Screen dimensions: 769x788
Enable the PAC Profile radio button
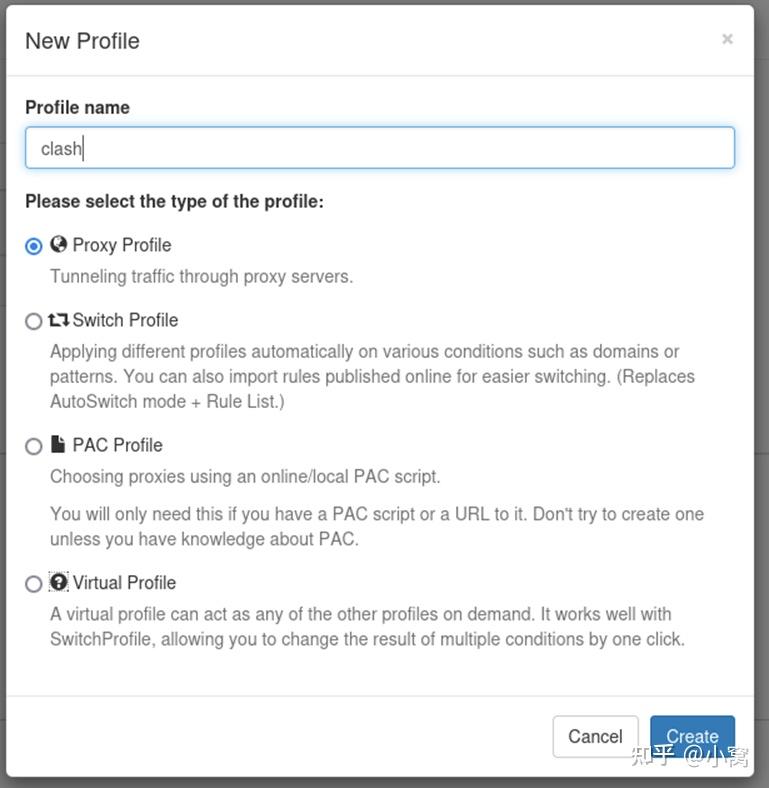coord(34,446)
